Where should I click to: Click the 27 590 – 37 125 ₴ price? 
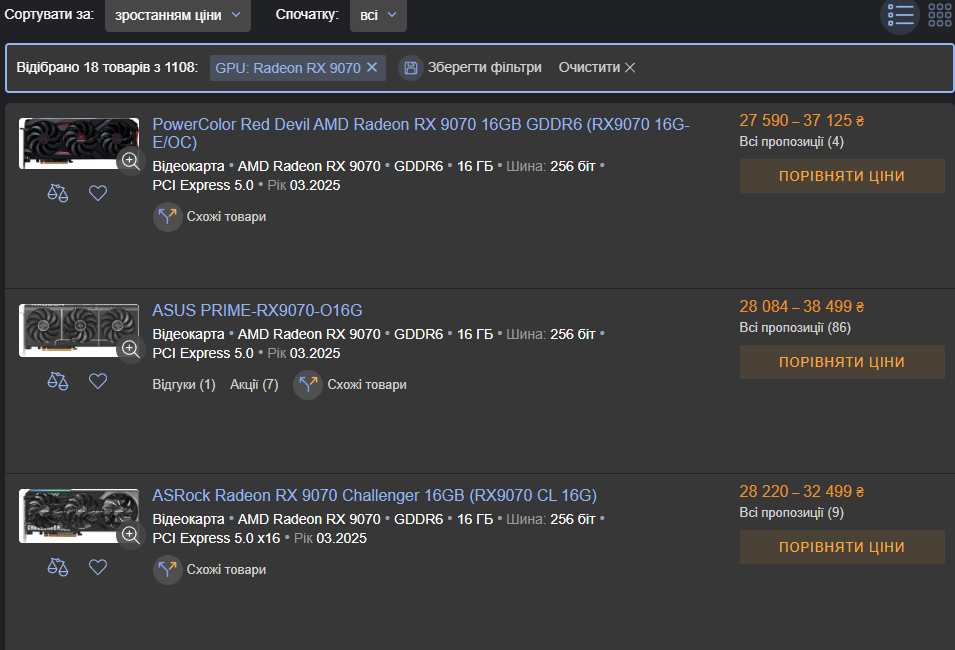(x=802, y=121)
